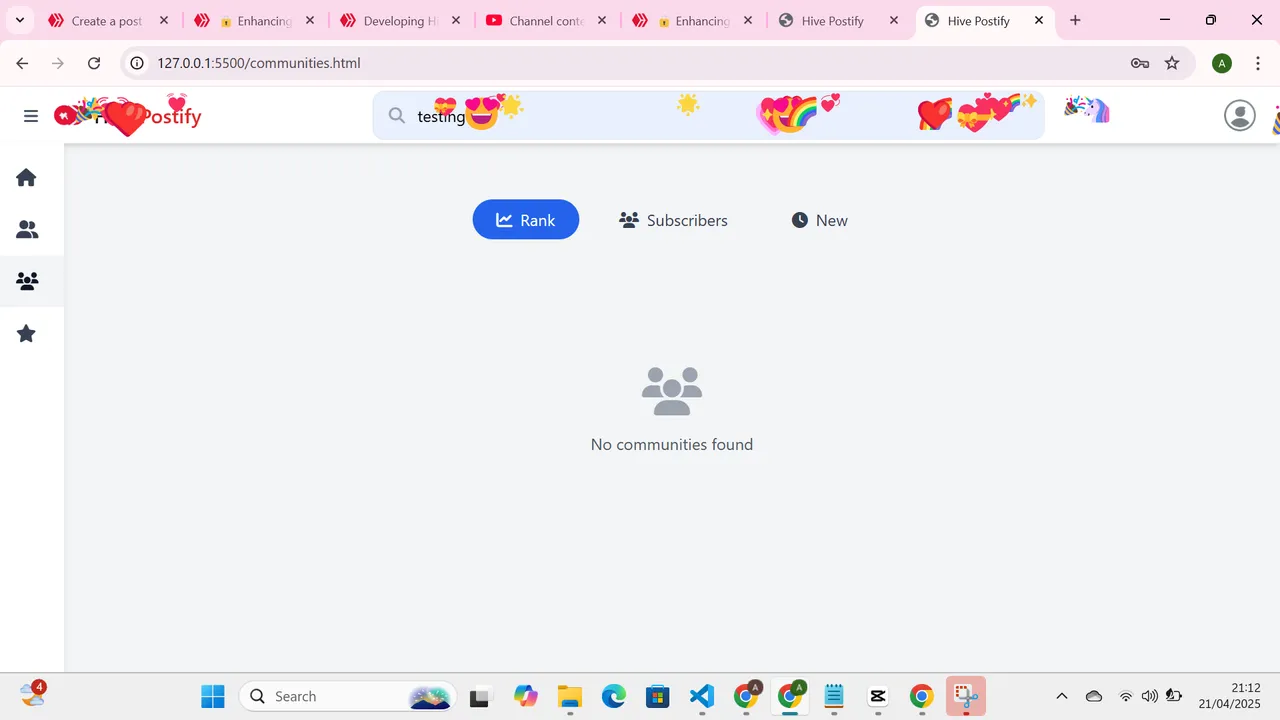Open the Windows Start menu
This screenshot has height=720, width=1280.
click(213, 696)
